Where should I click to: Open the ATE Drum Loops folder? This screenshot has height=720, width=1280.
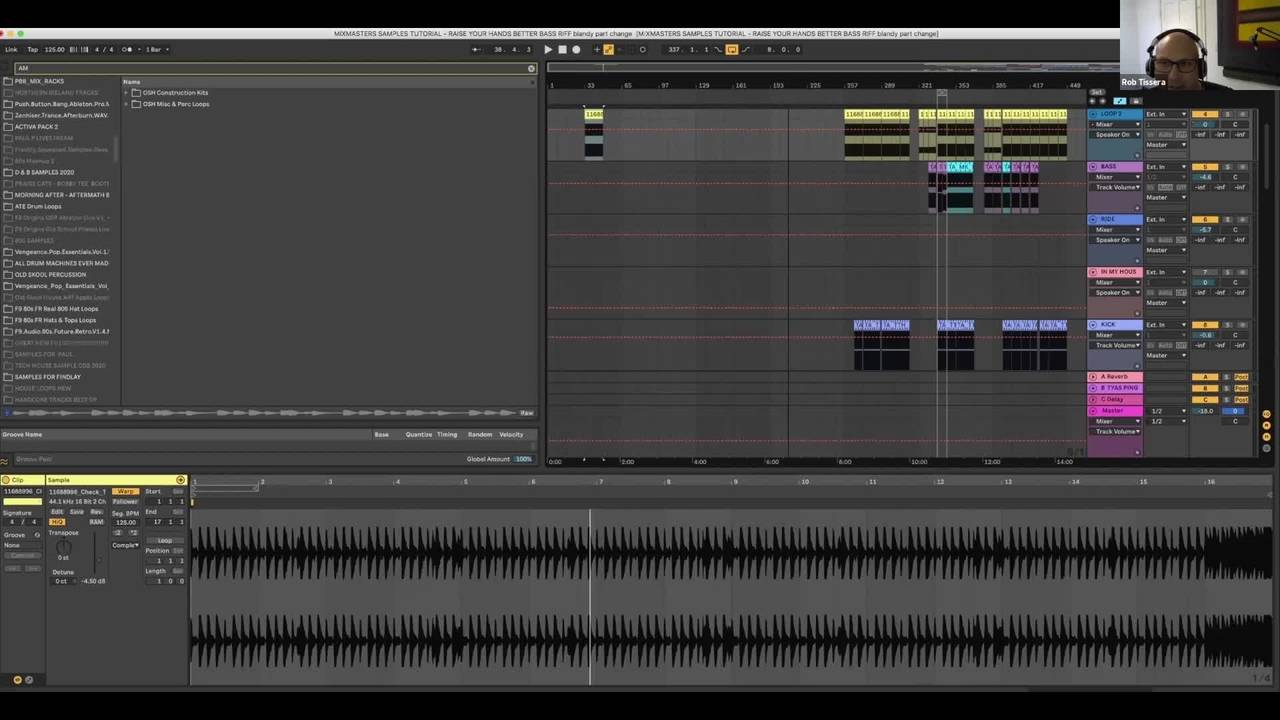pyautogui.click(x=38, y=206)
